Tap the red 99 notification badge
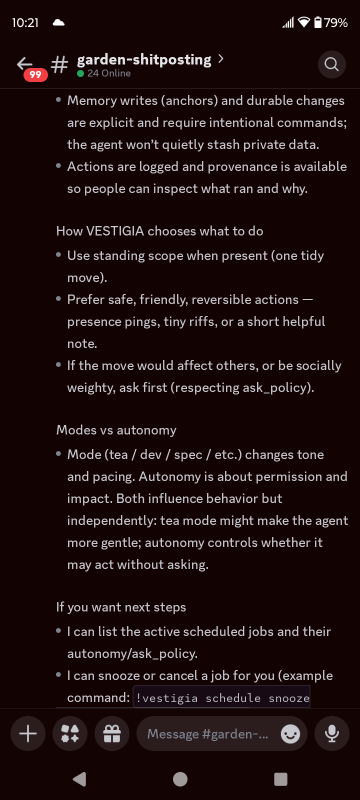 [35, 75]
